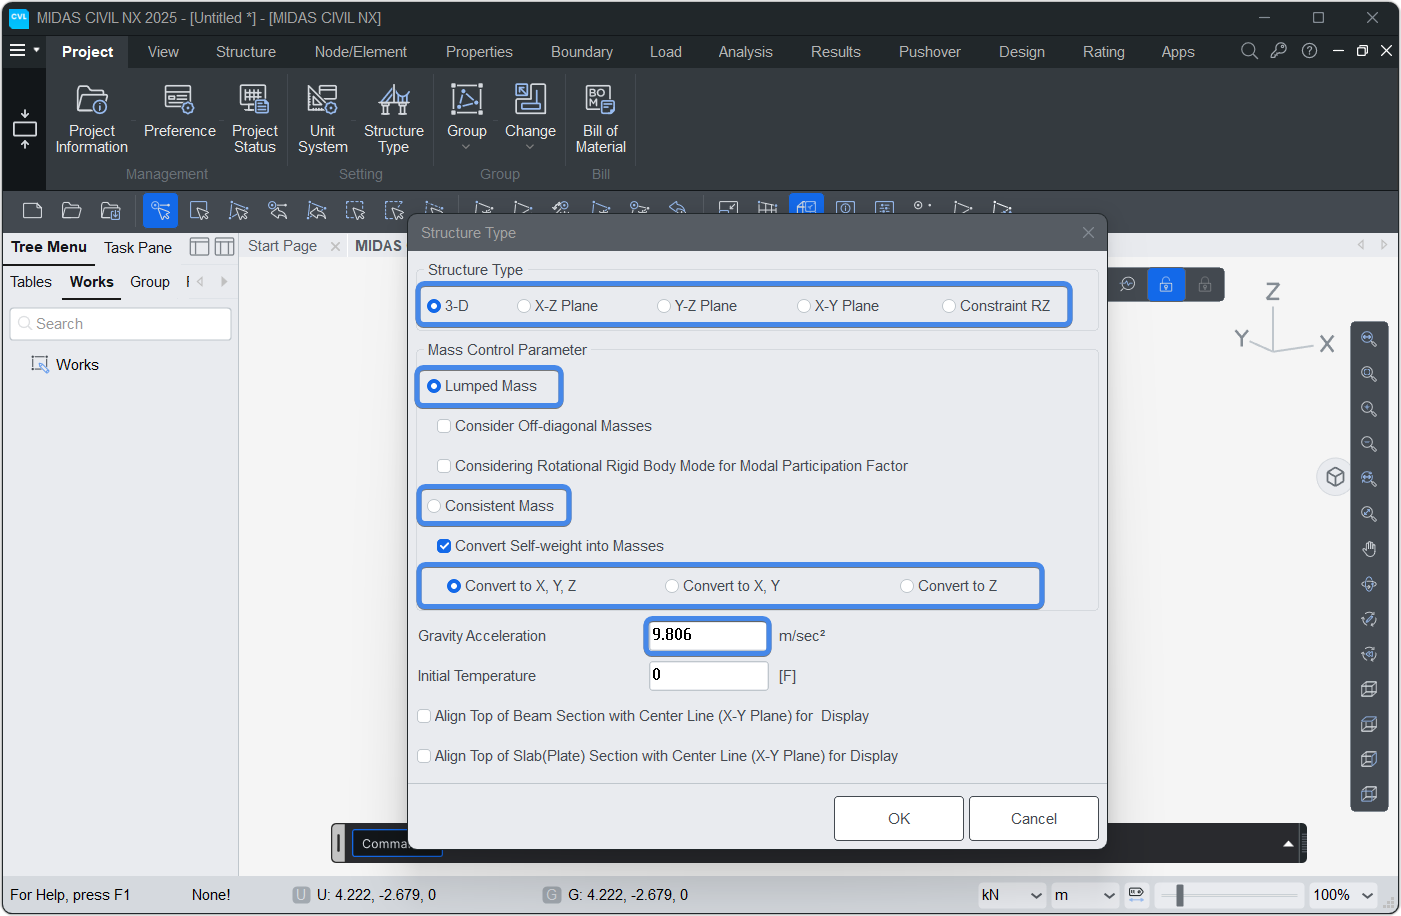
Task: Click the Zoom Fit magnifier icon
Action: tap(1369, 339)
